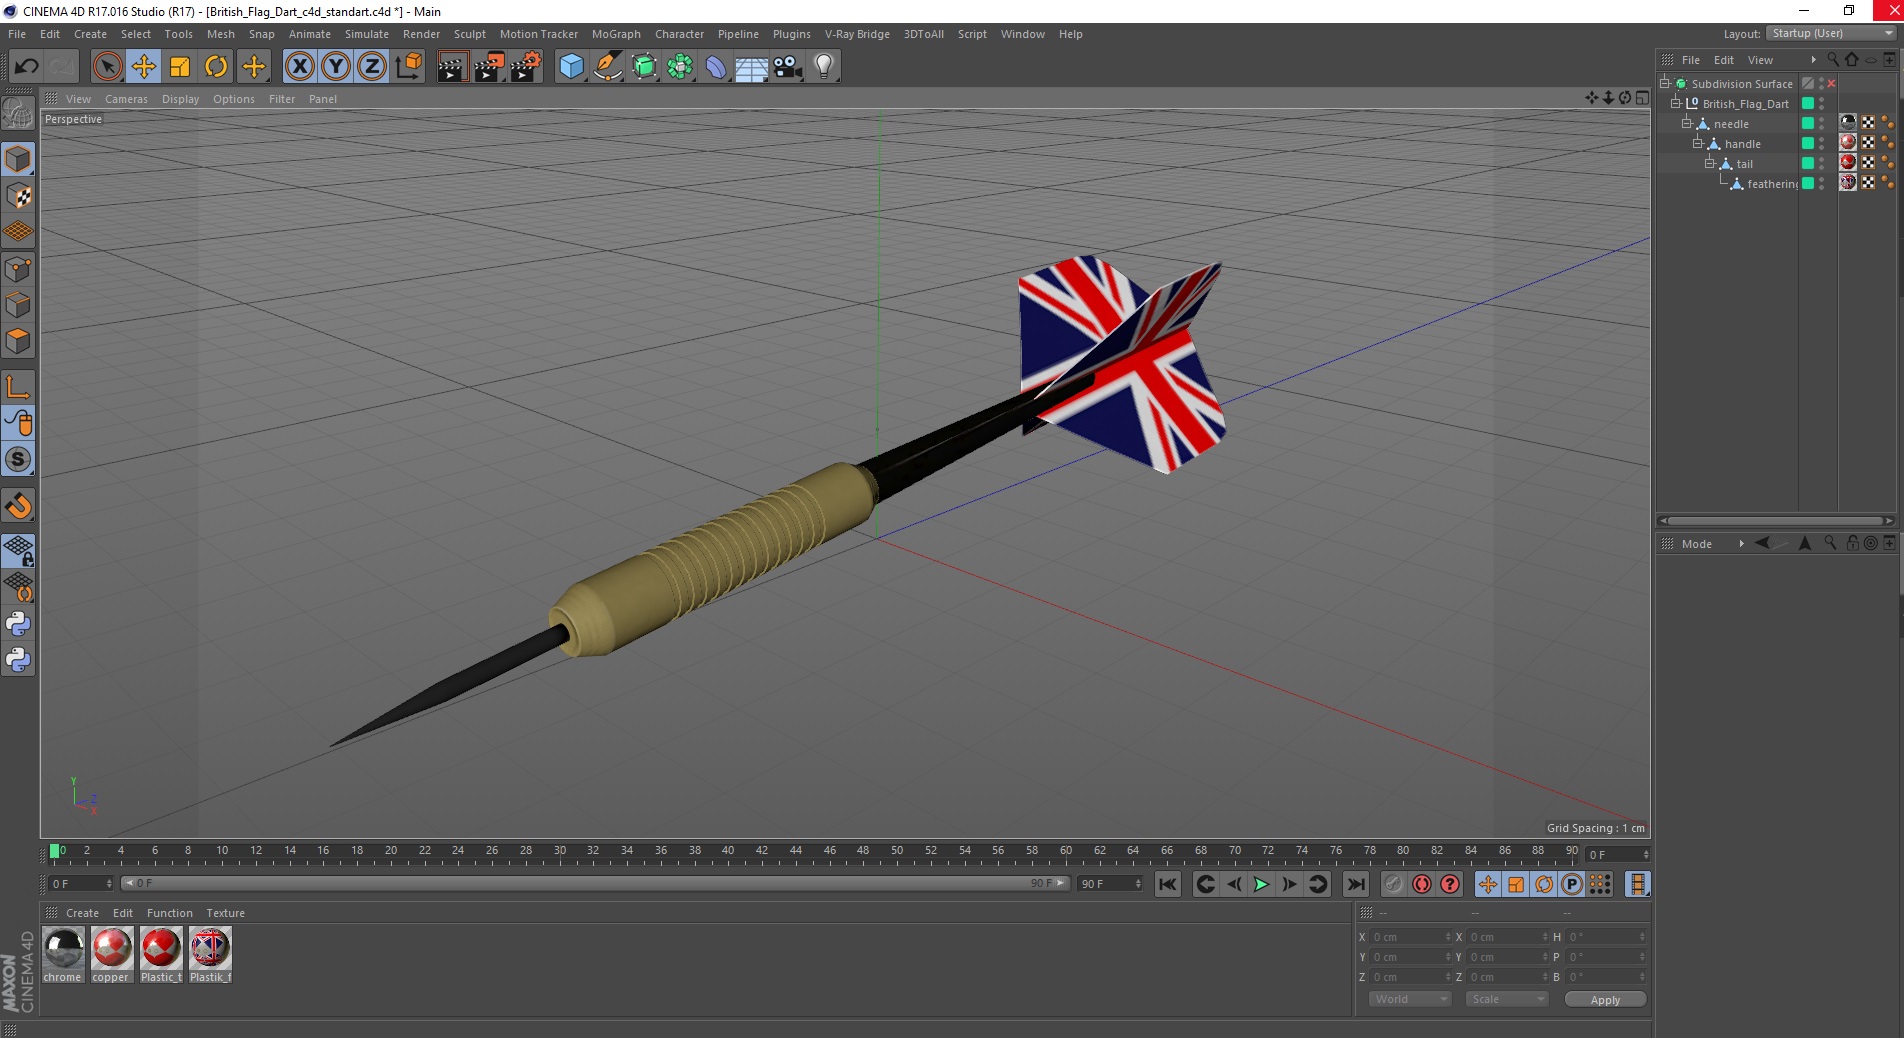1904x1038 pixels.
Task: Open the Sculpt menu
Action: pyautogui.click(x=469, y=34)
